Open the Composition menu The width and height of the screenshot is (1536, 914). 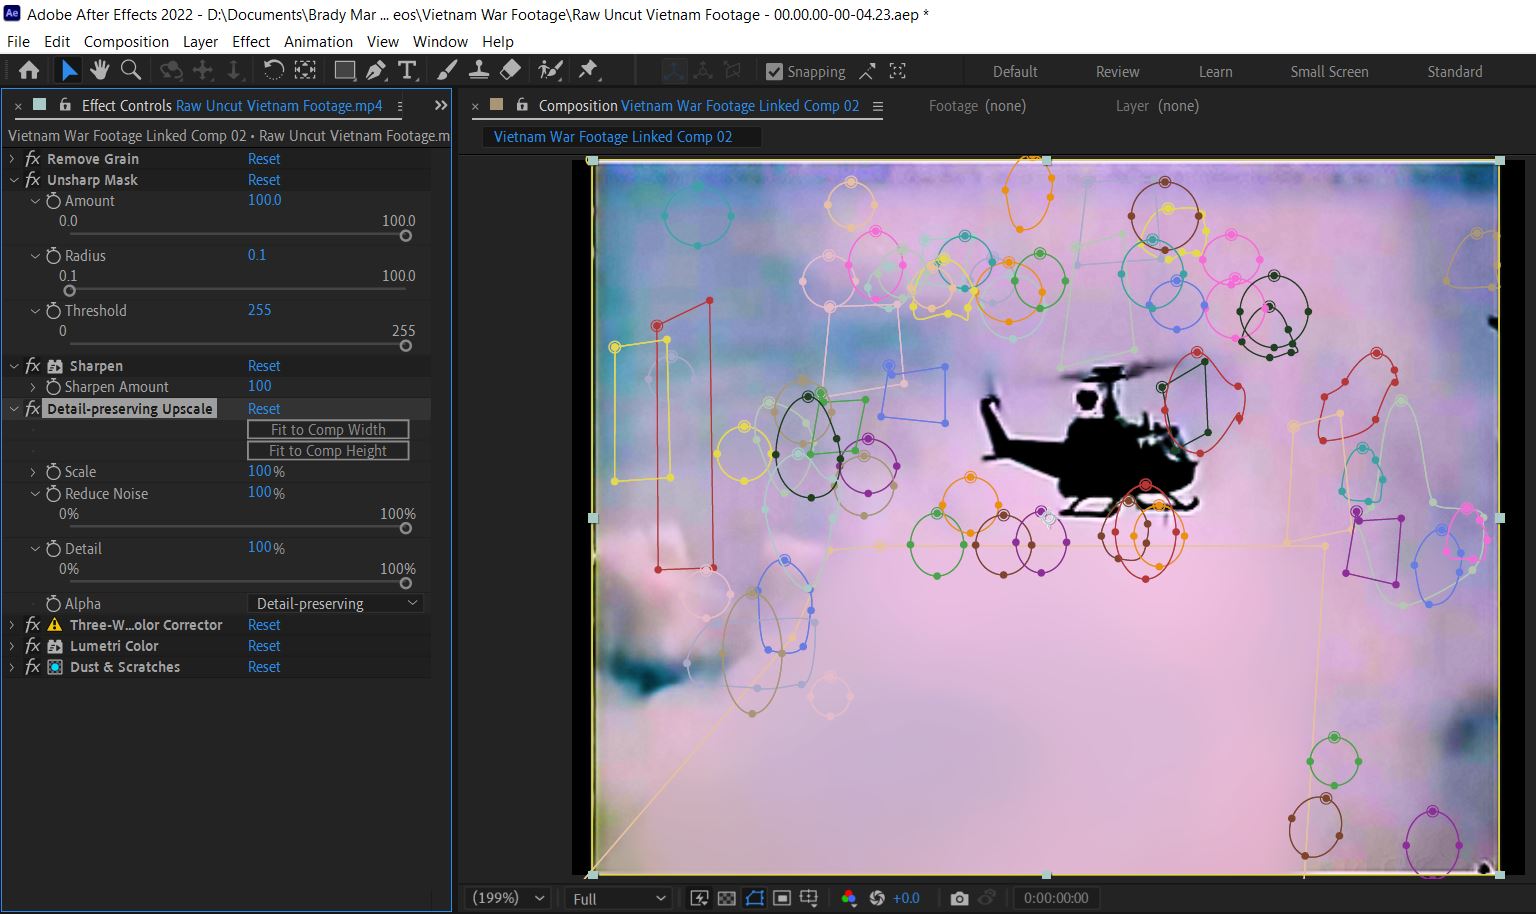coord(126,41)
